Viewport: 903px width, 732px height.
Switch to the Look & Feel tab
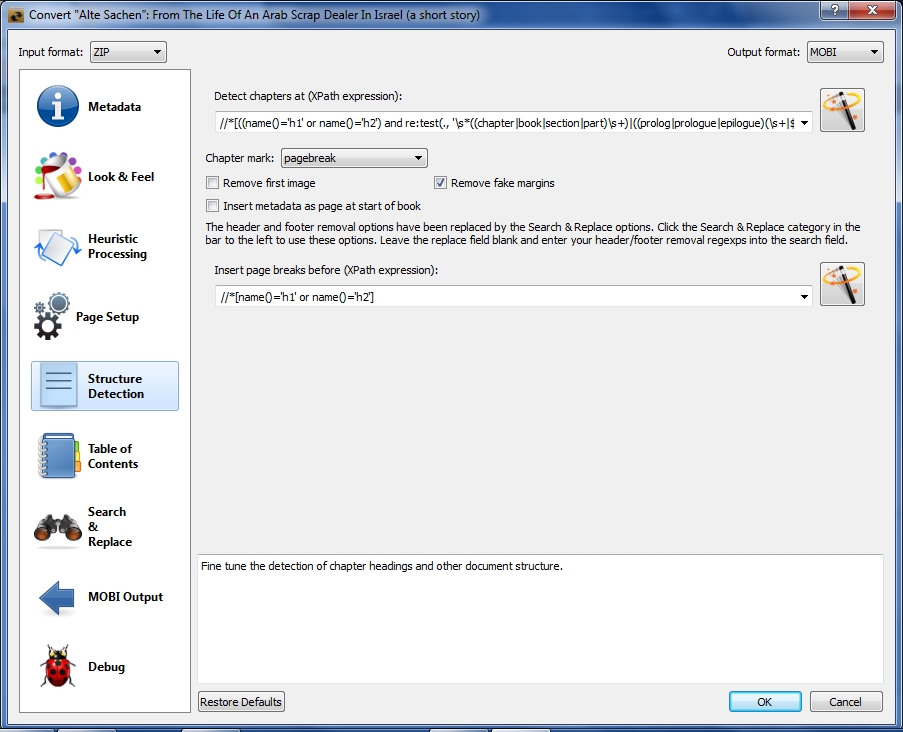121,177
